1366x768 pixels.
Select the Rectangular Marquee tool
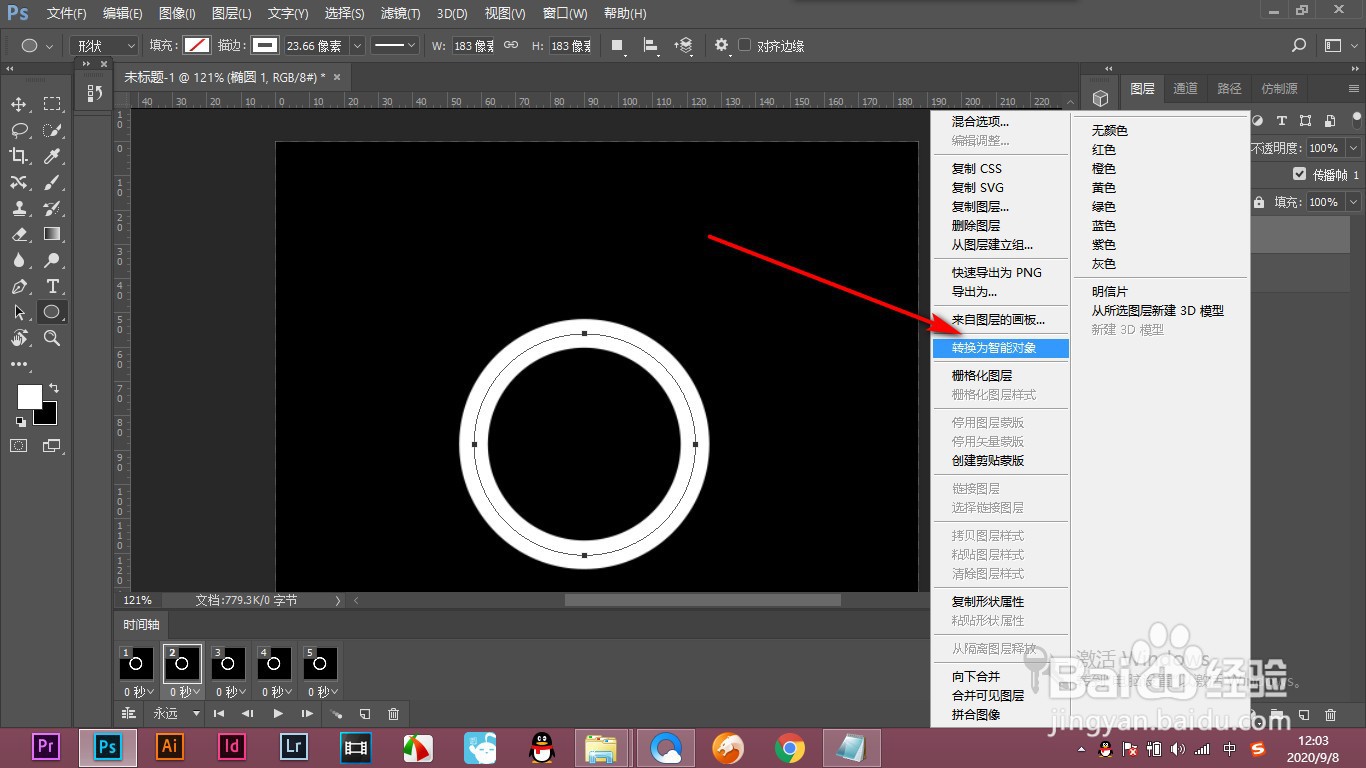pos(52,104)
